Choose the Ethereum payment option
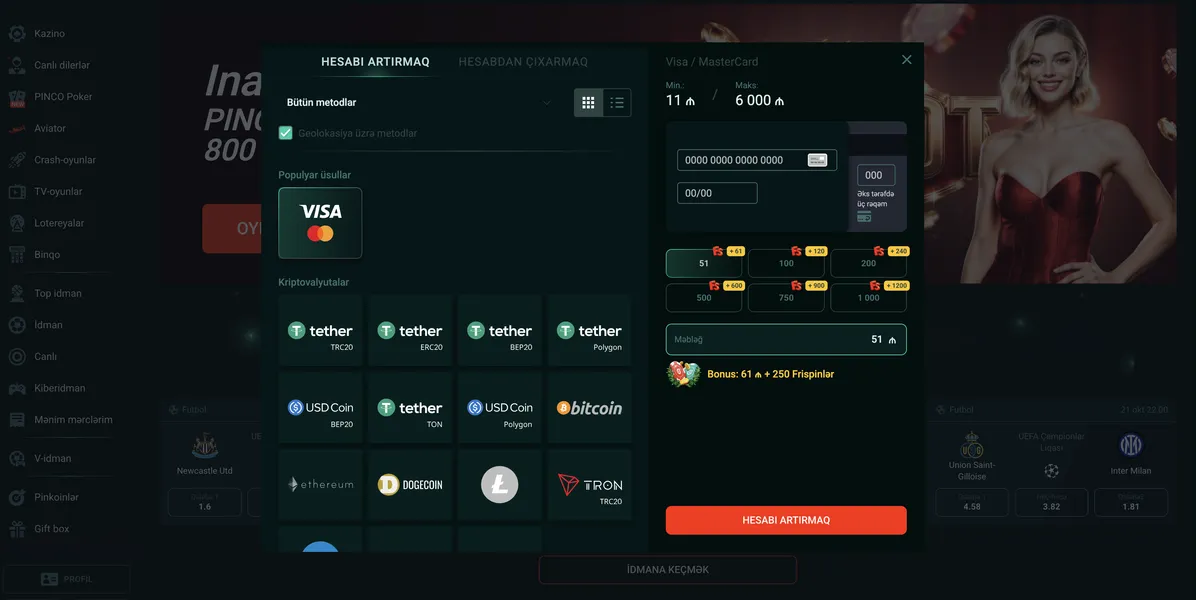Screen dimensions: 1196x600 (x=320, y=485)
